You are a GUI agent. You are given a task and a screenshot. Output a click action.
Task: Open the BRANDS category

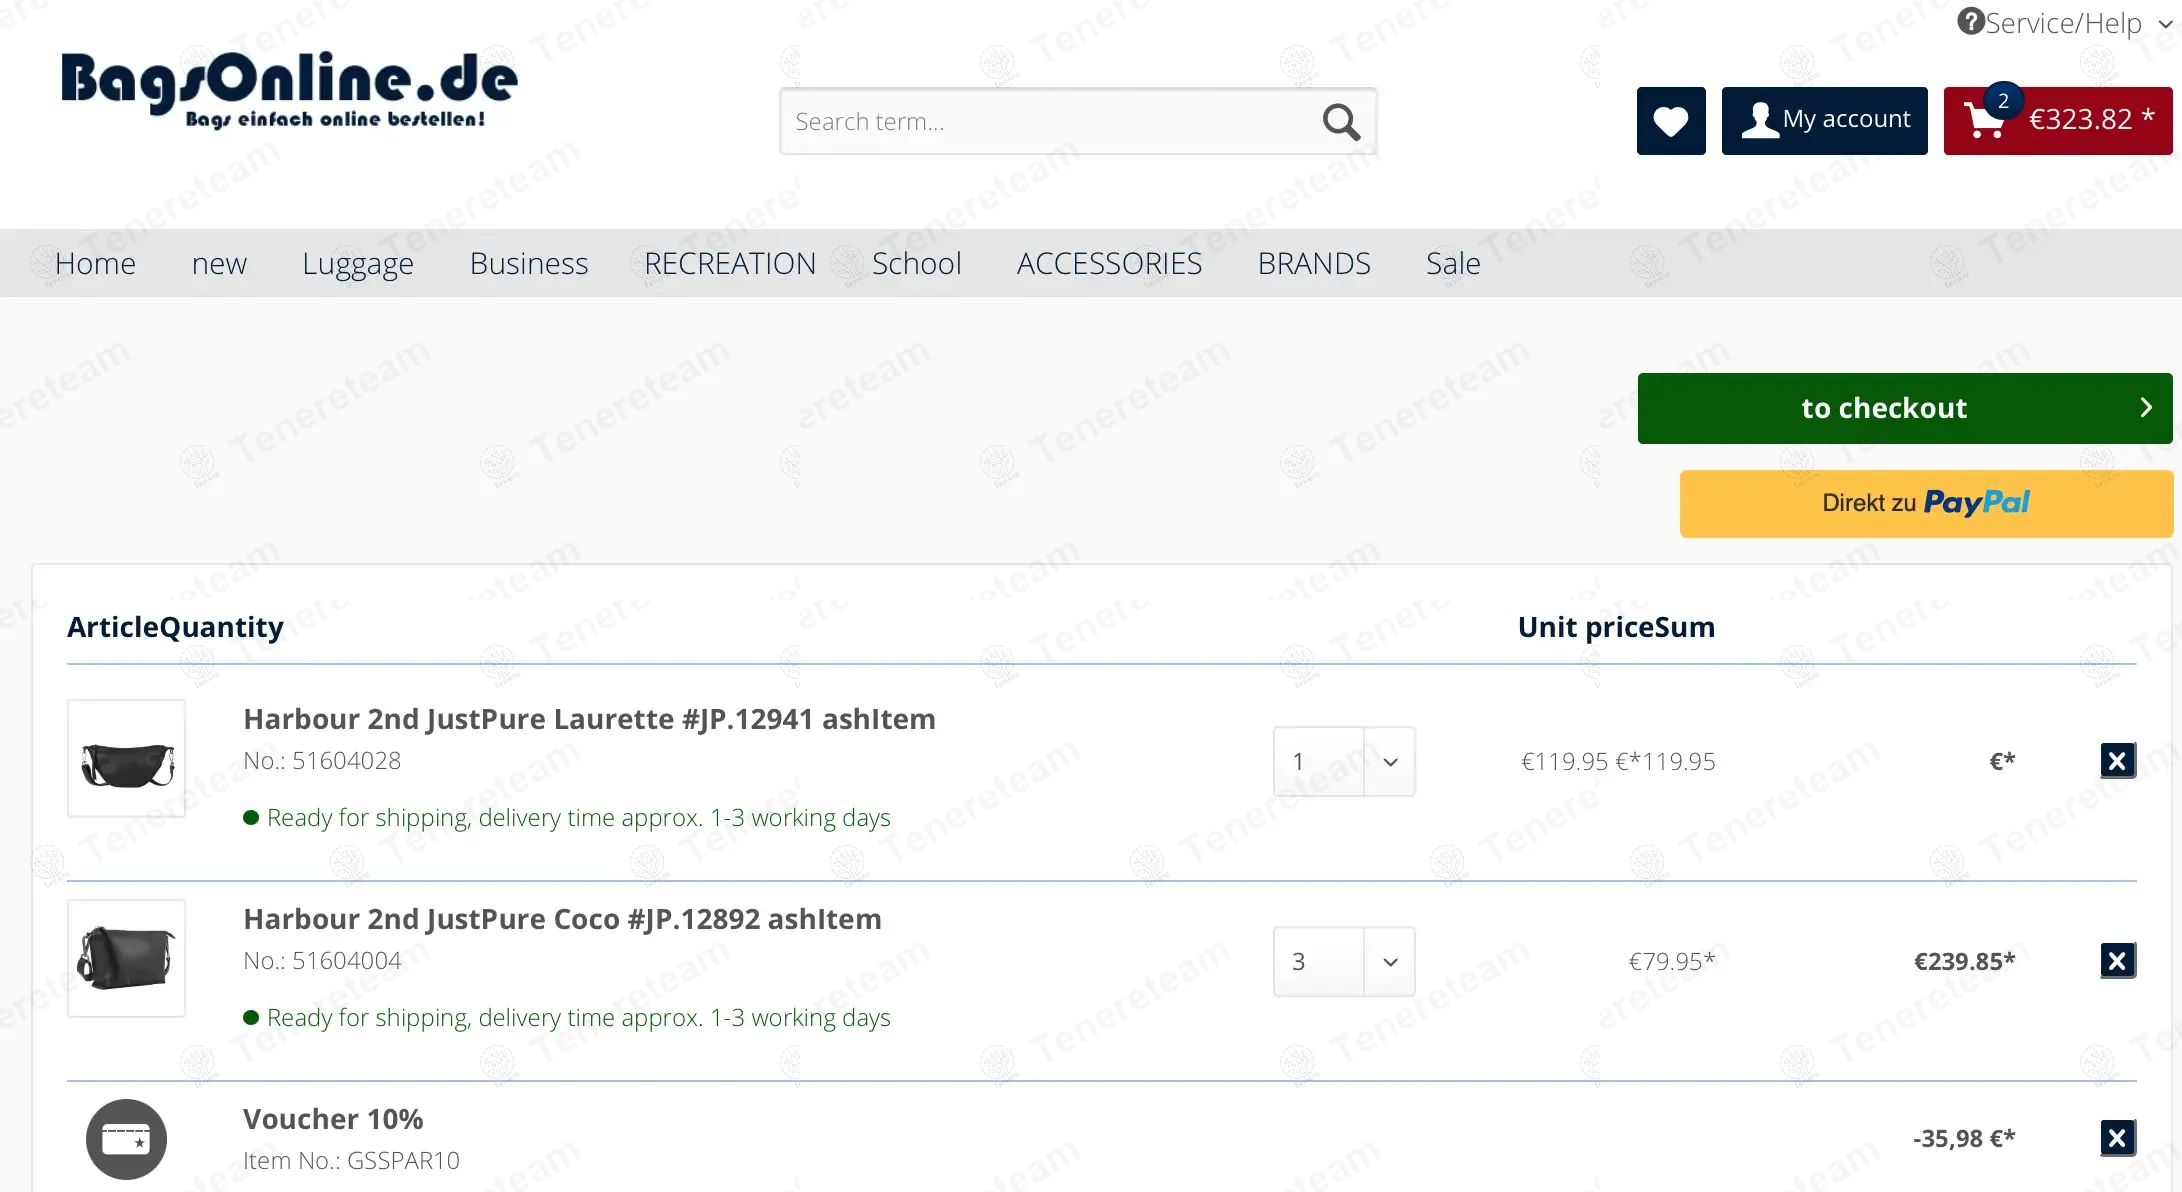pyautogui.click(x=1314, y=263)
